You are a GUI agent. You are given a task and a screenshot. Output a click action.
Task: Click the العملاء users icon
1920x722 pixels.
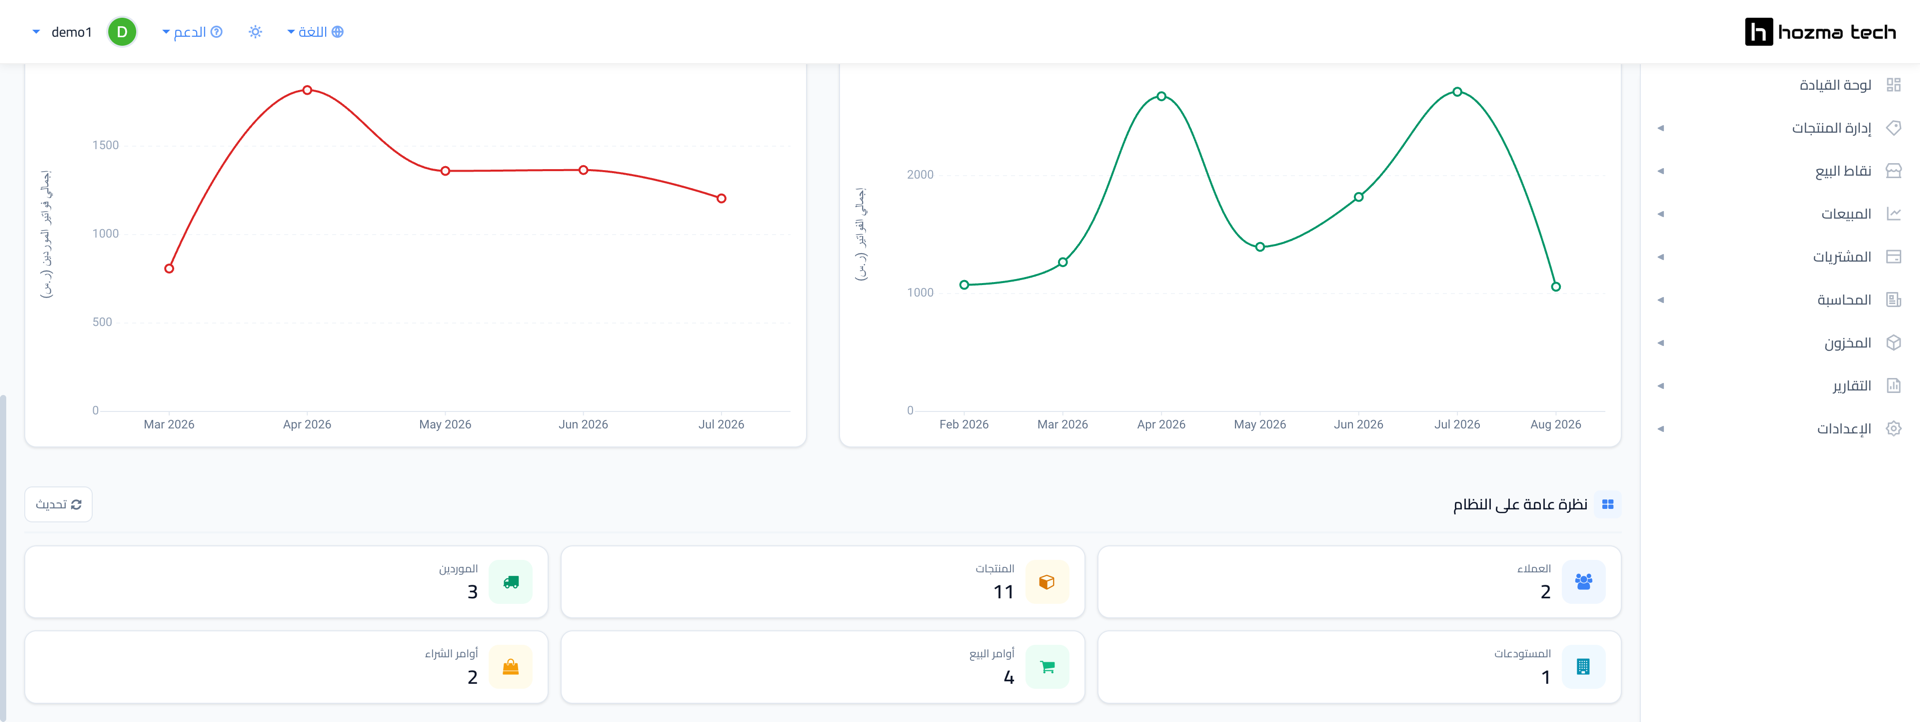(1583, 582)
